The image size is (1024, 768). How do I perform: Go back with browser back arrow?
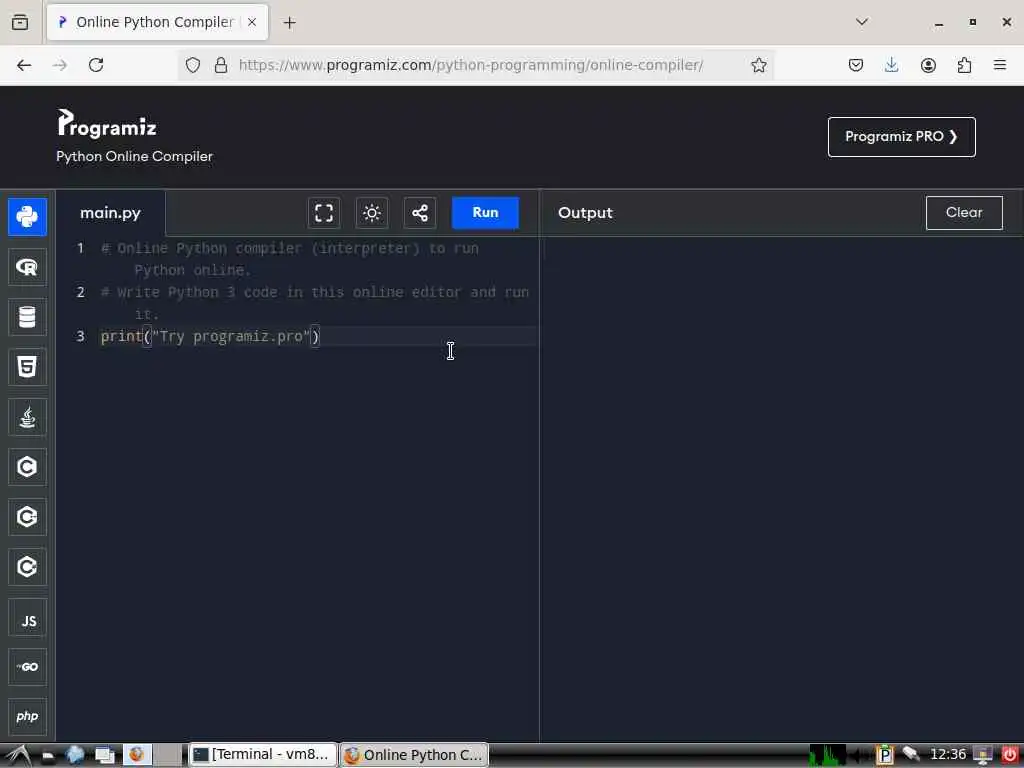pyautogui.click(x=24, y=65)
